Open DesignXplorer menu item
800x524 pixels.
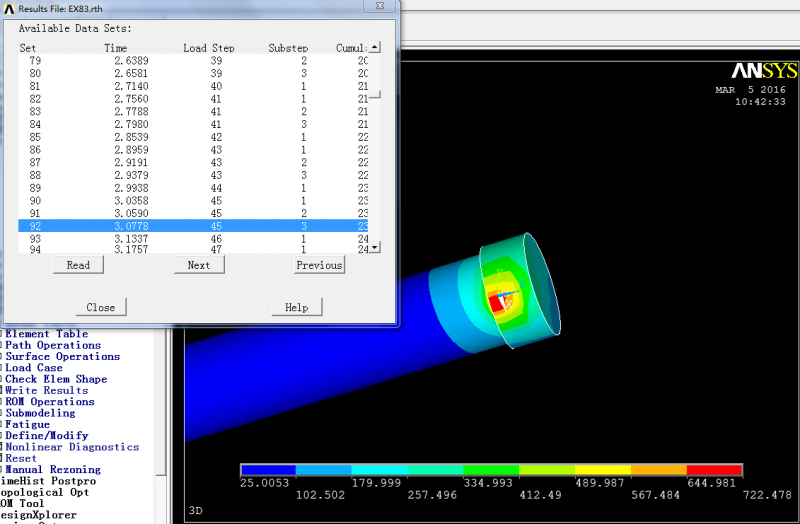[x=38, y=514]
